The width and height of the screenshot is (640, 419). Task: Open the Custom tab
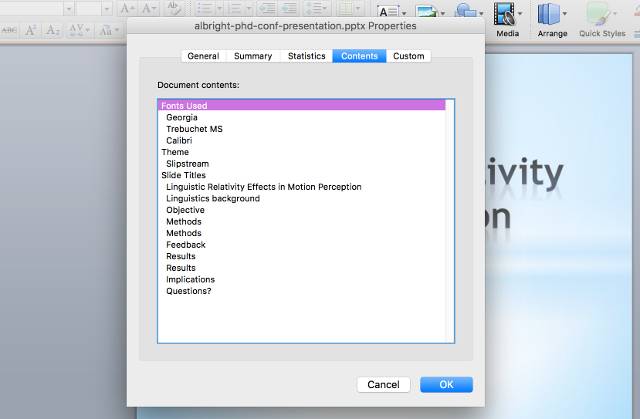(409, 56)
